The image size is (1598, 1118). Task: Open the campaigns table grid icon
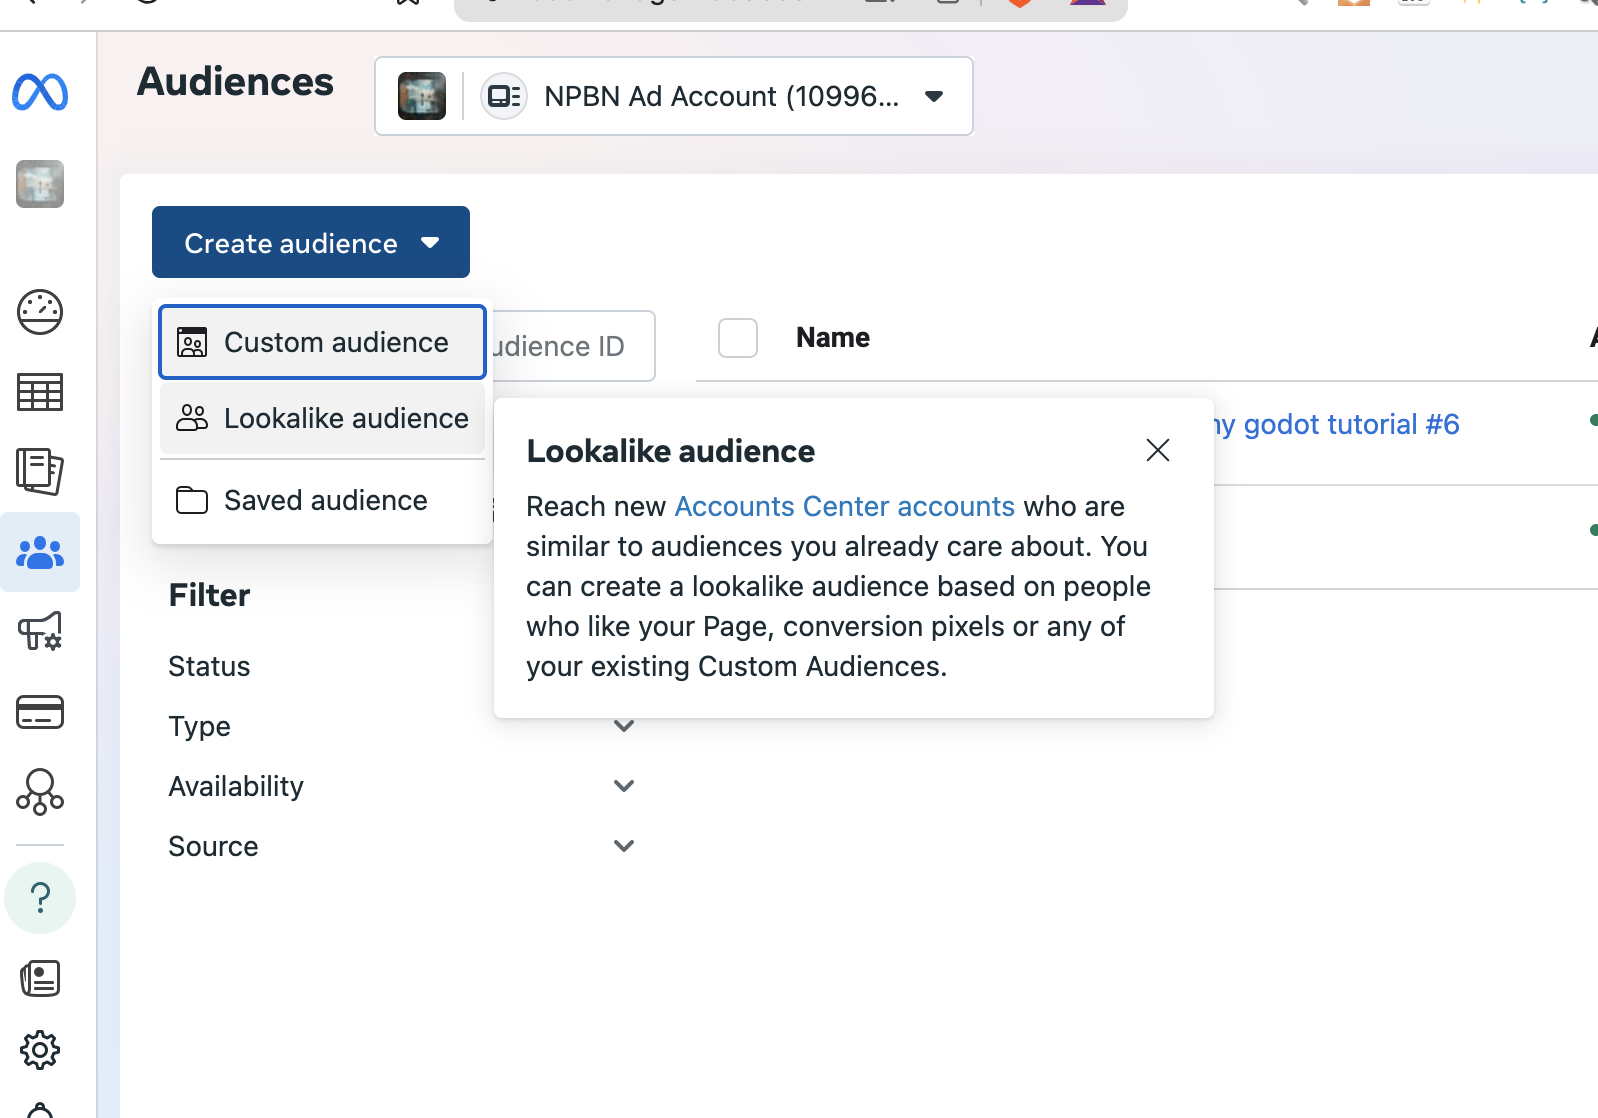40,392
